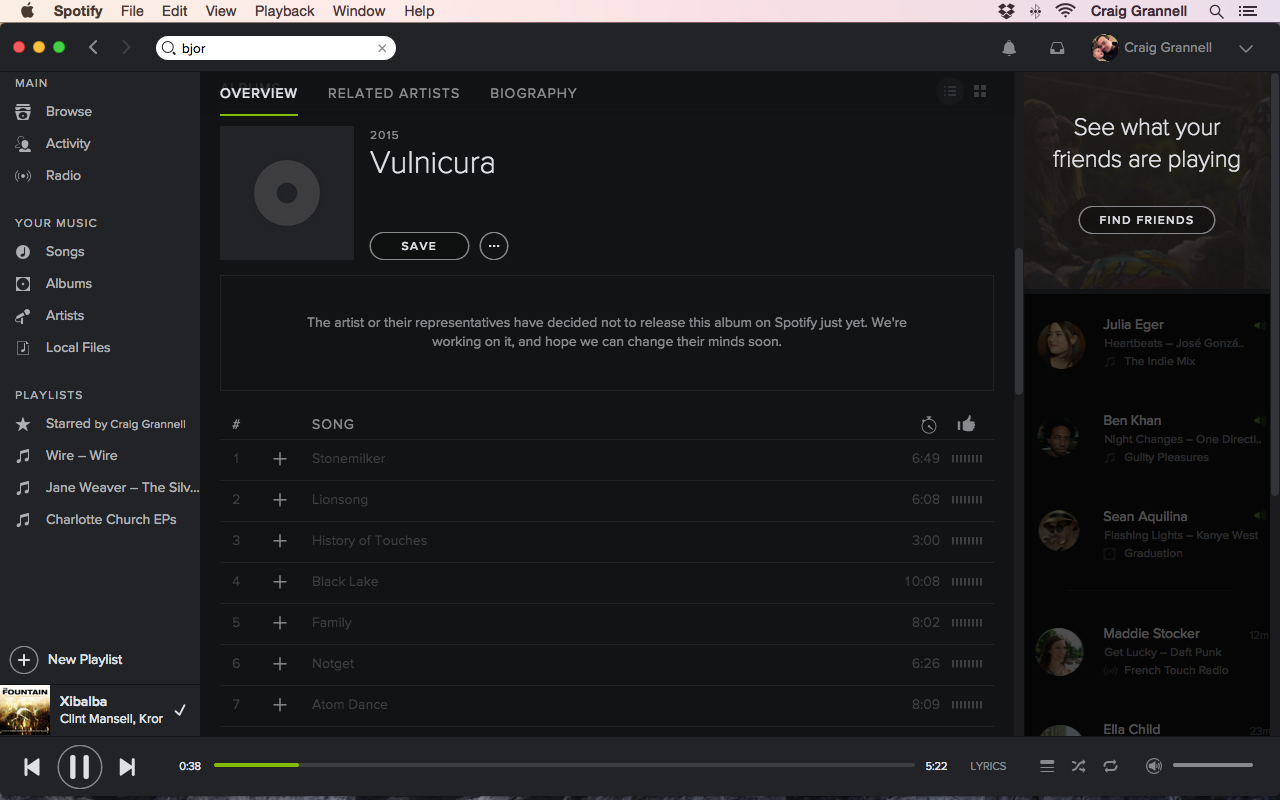
Task: Open Spotlight search in menu bar
Action: click(1216, 11)
